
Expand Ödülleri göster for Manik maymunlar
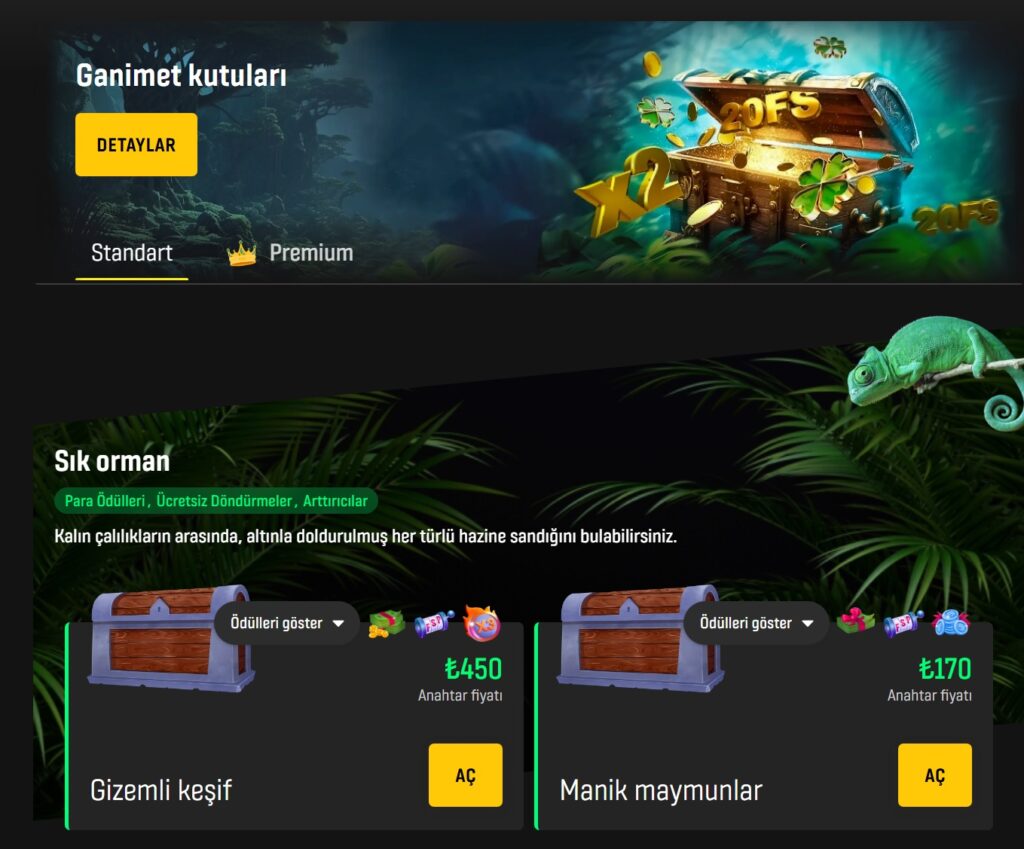(x=756, y=623)
